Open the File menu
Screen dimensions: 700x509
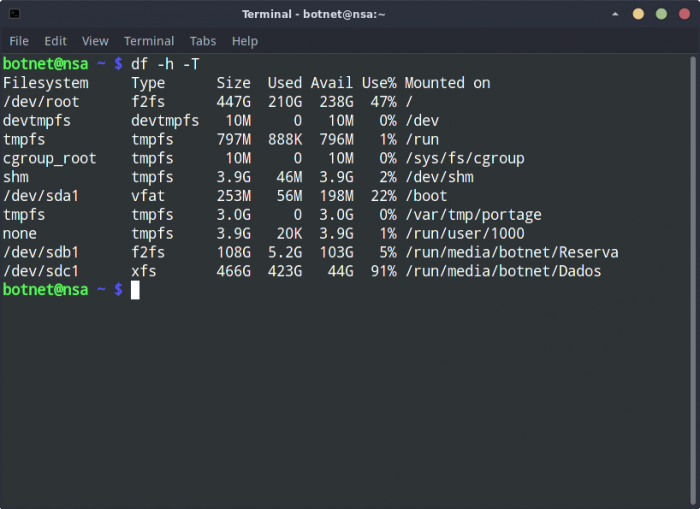(19, 41)
